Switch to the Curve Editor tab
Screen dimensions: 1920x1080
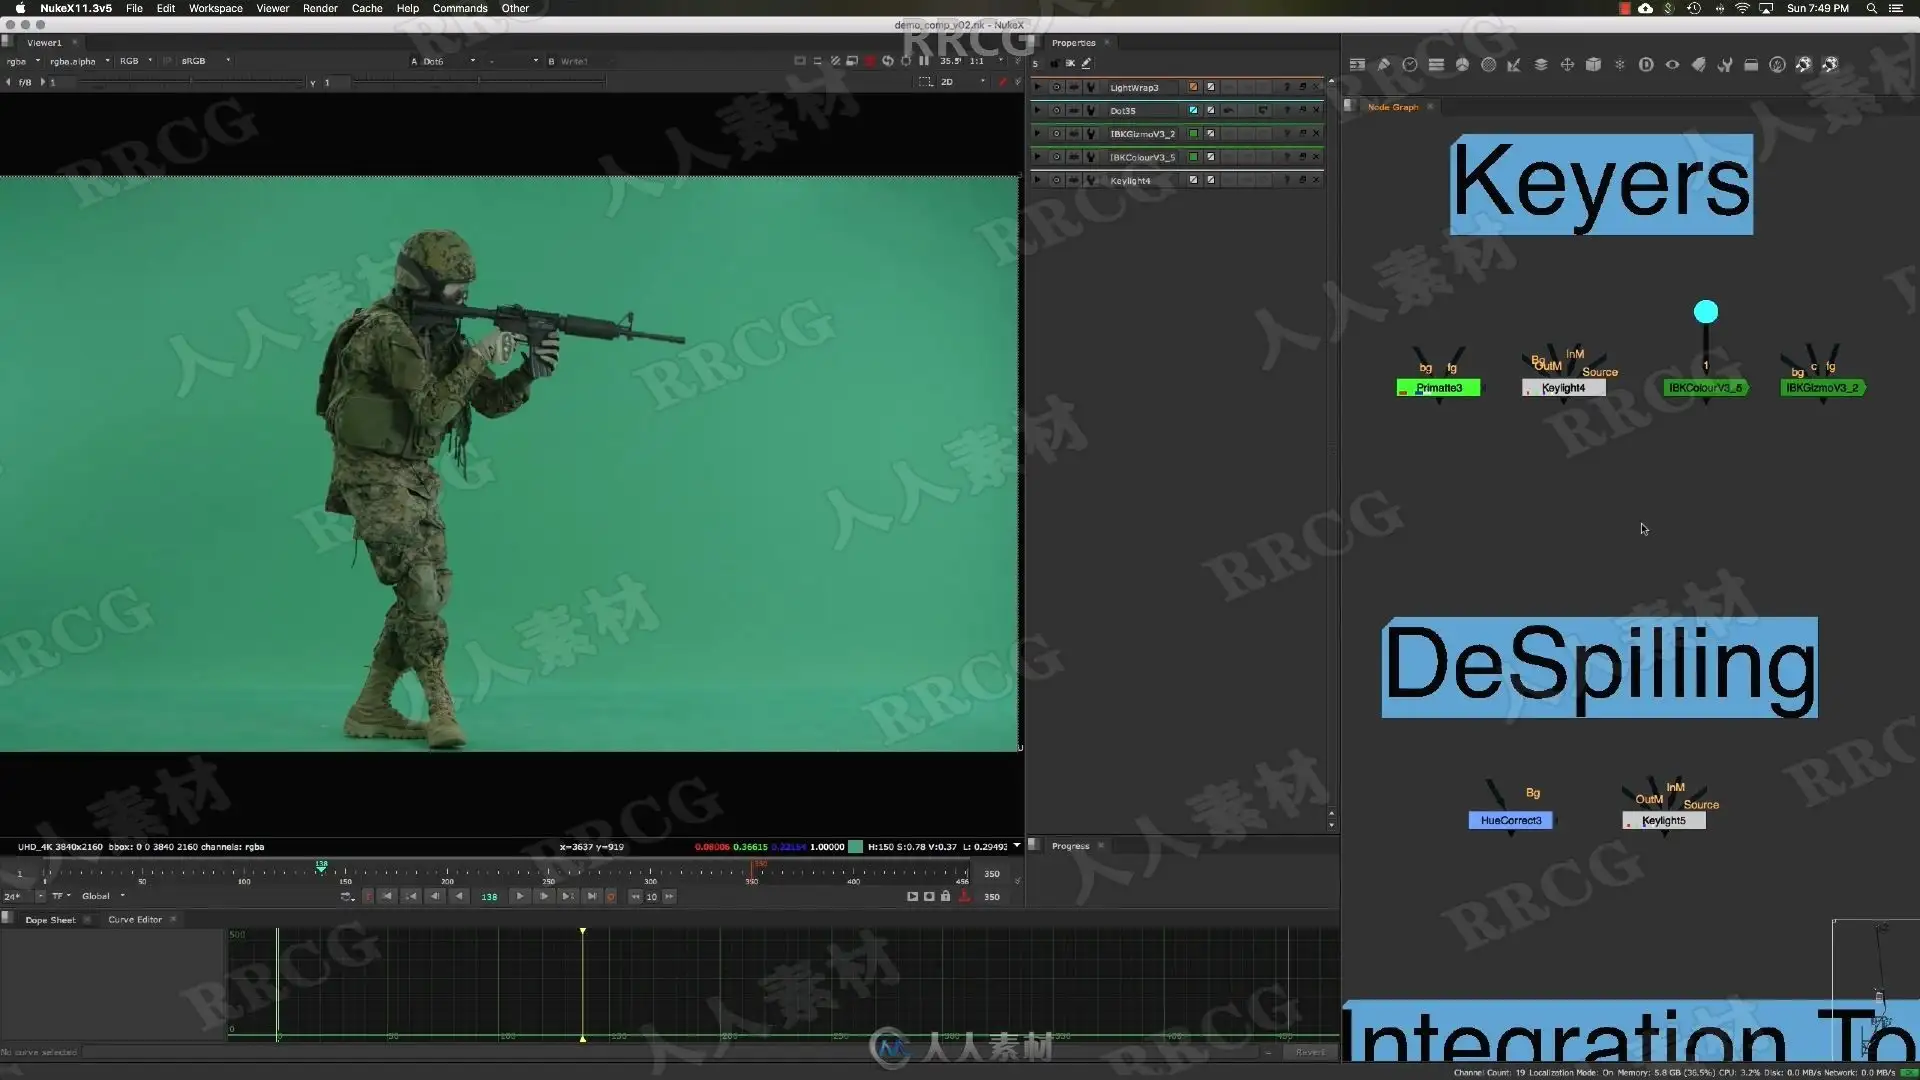(135, 919)
